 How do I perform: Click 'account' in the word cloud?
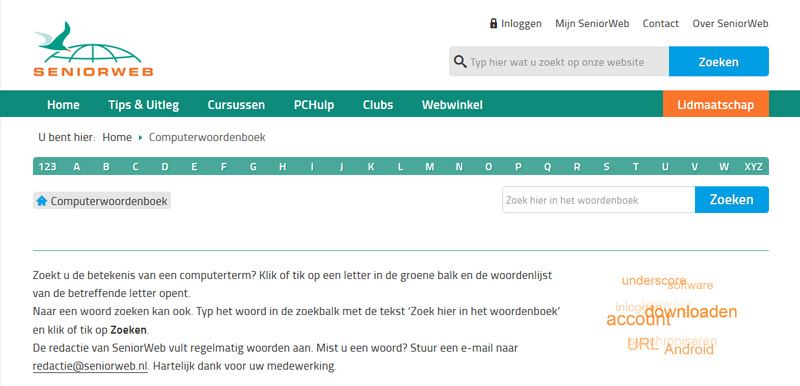pos(638,320)
